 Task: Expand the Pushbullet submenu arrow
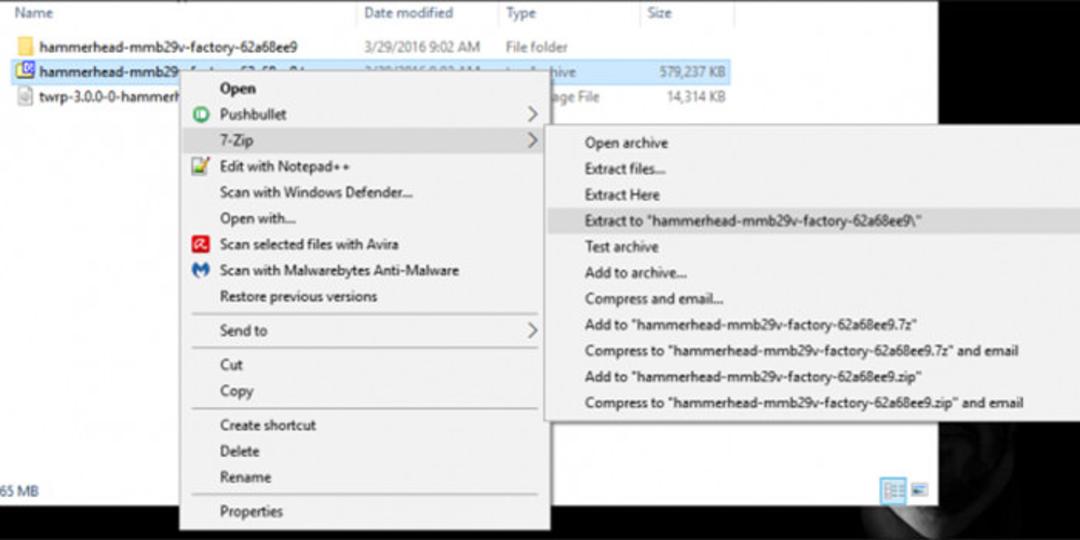[x=532, y=114]
